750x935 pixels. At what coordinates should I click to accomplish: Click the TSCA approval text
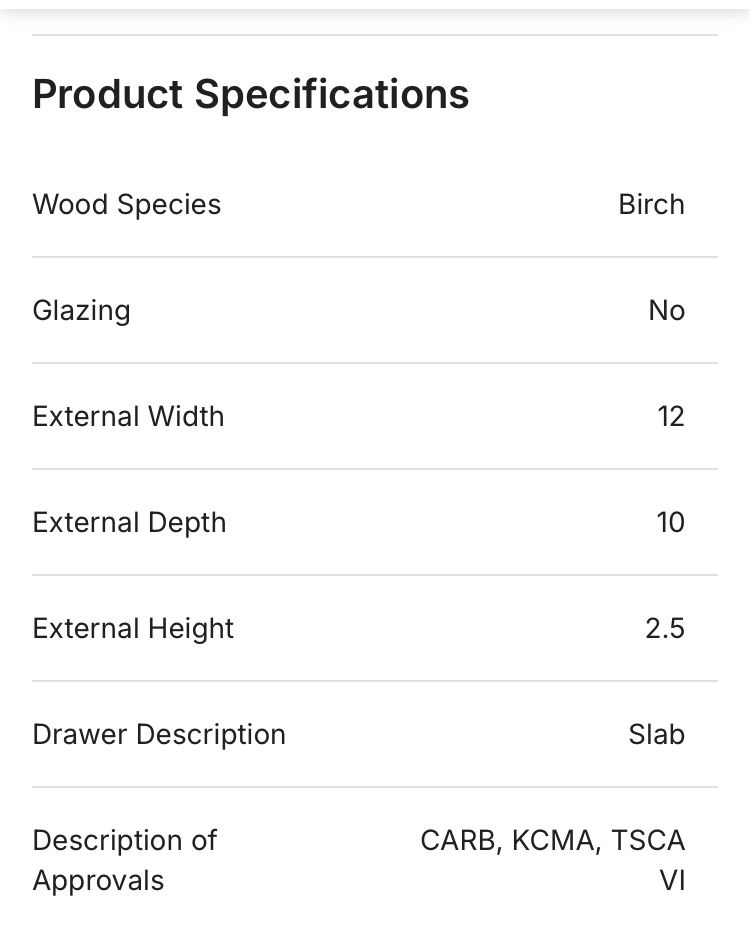pos(648,841)
